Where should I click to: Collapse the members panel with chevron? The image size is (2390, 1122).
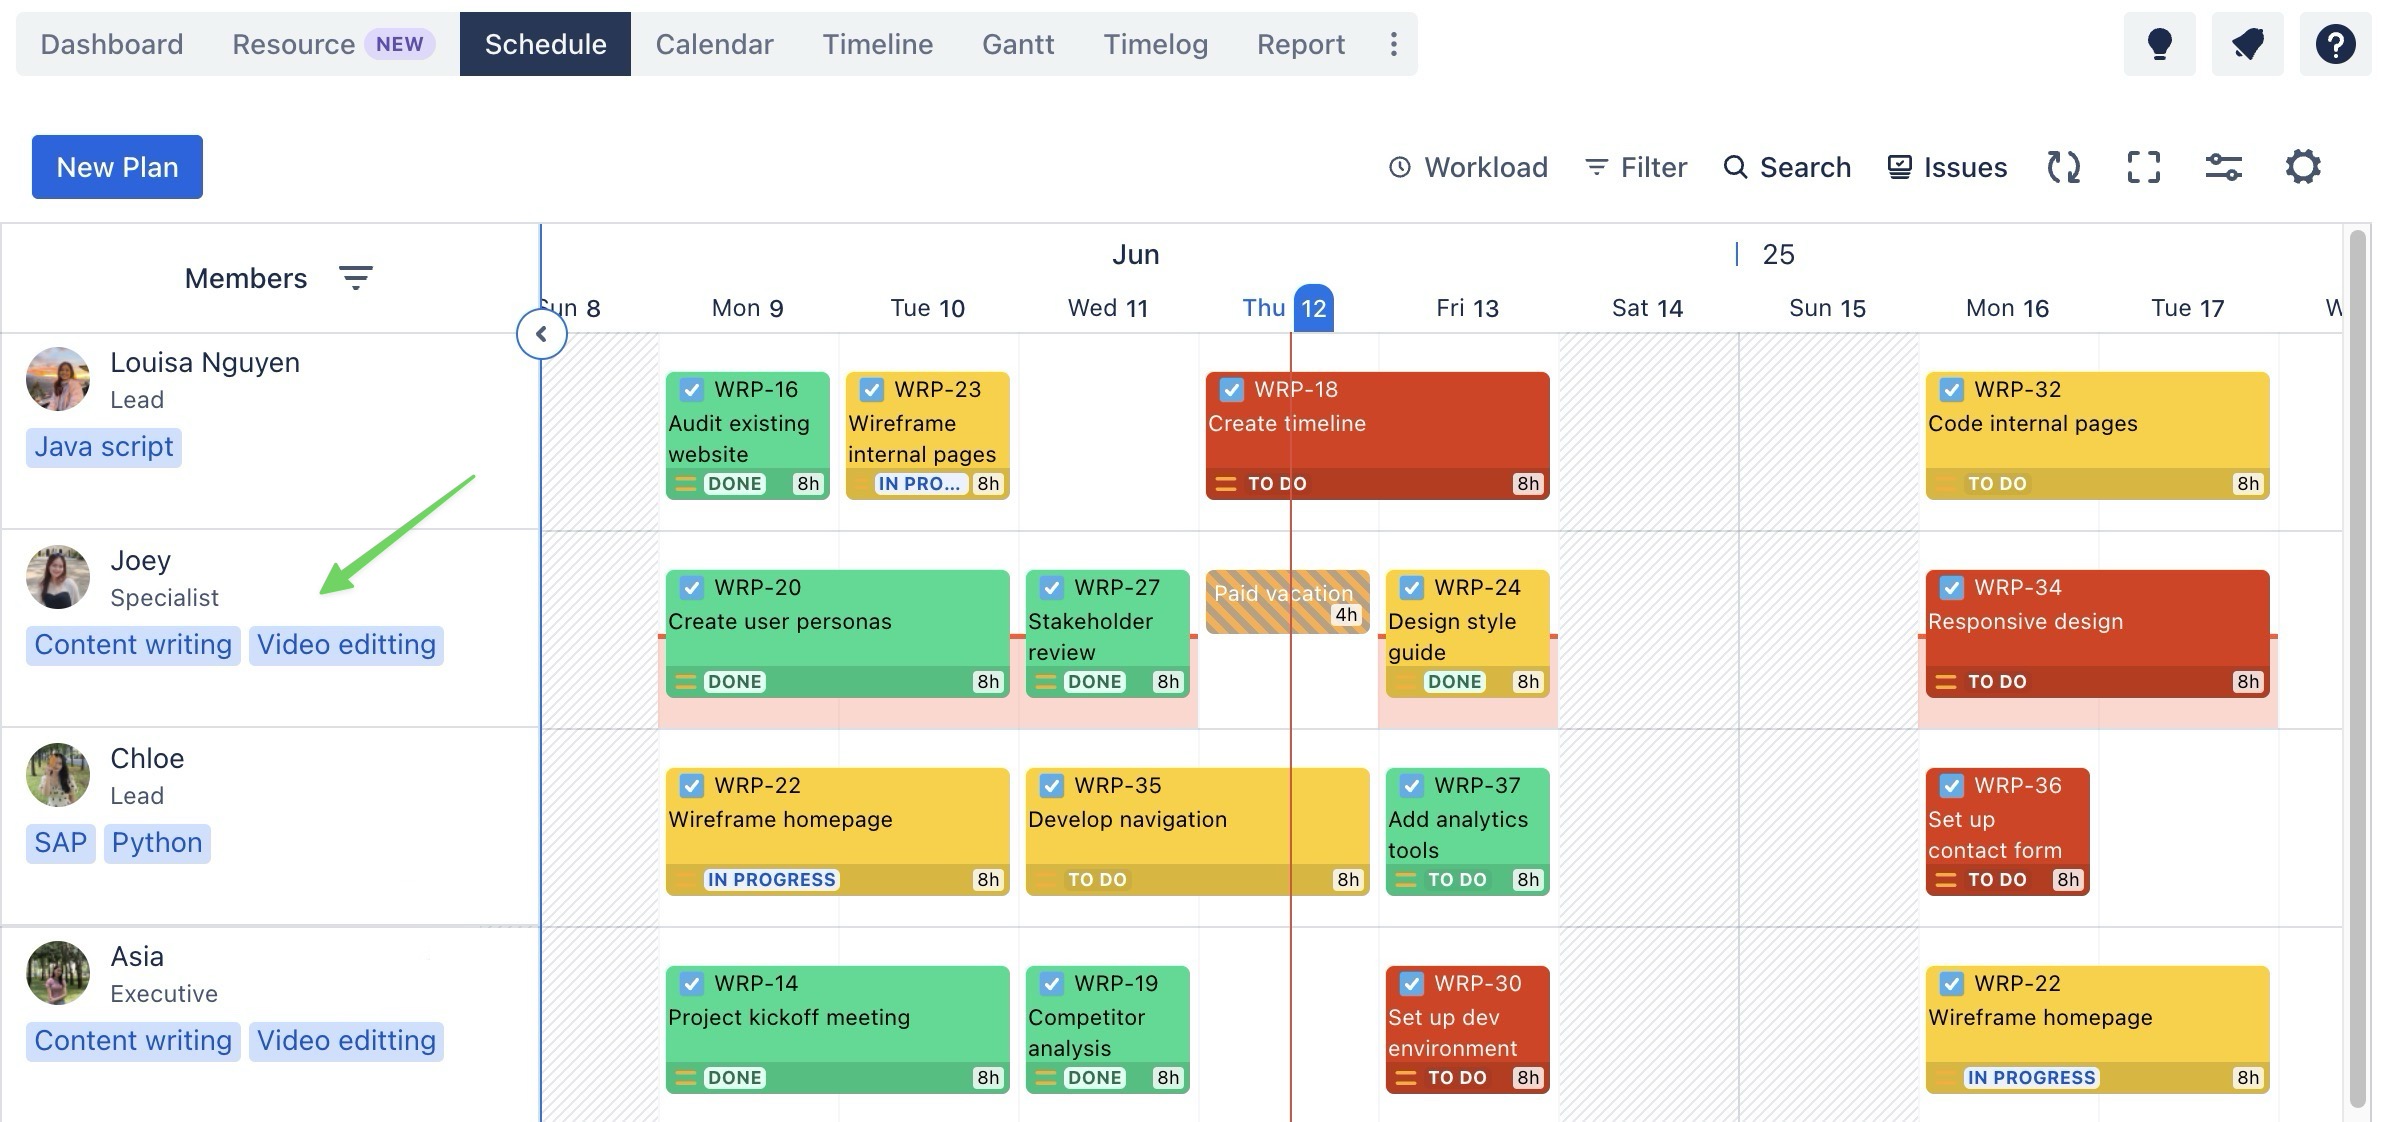pos(541,334)
